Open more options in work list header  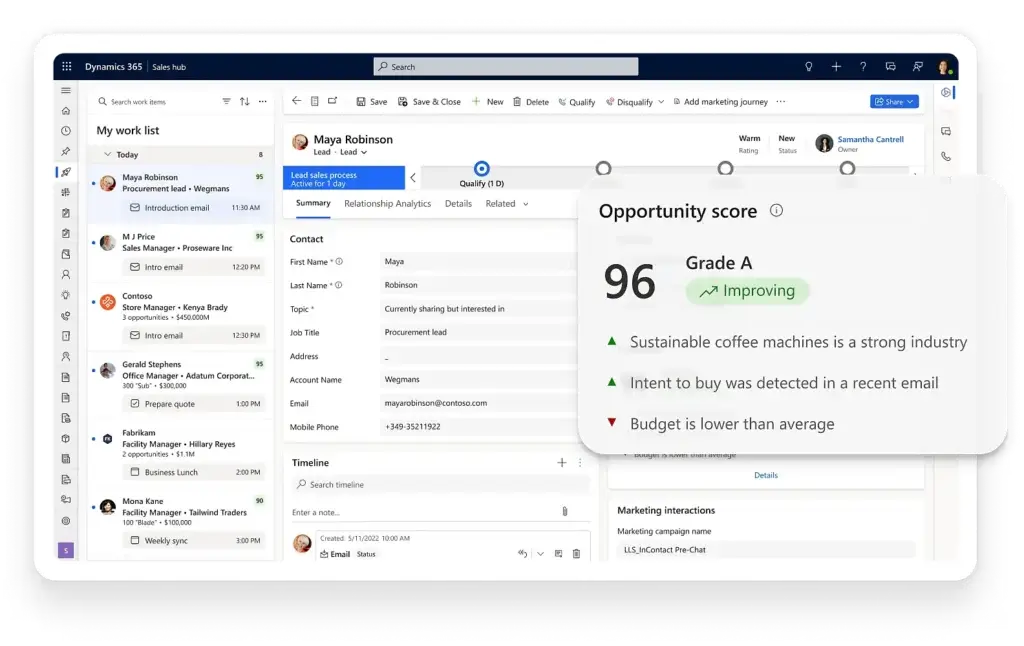tap(263, 101)
